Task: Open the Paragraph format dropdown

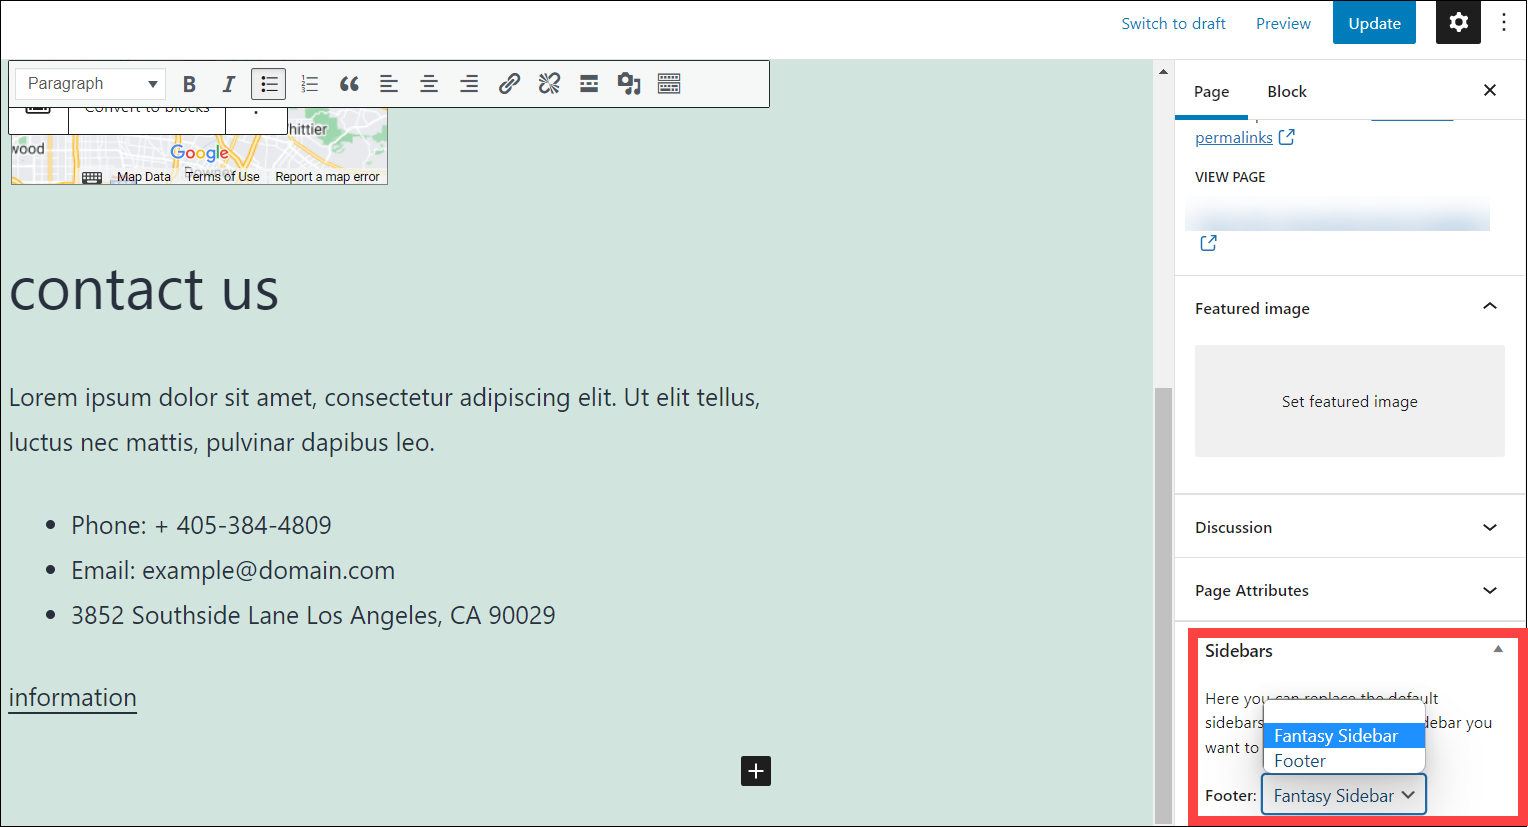Action: [90, 84]
